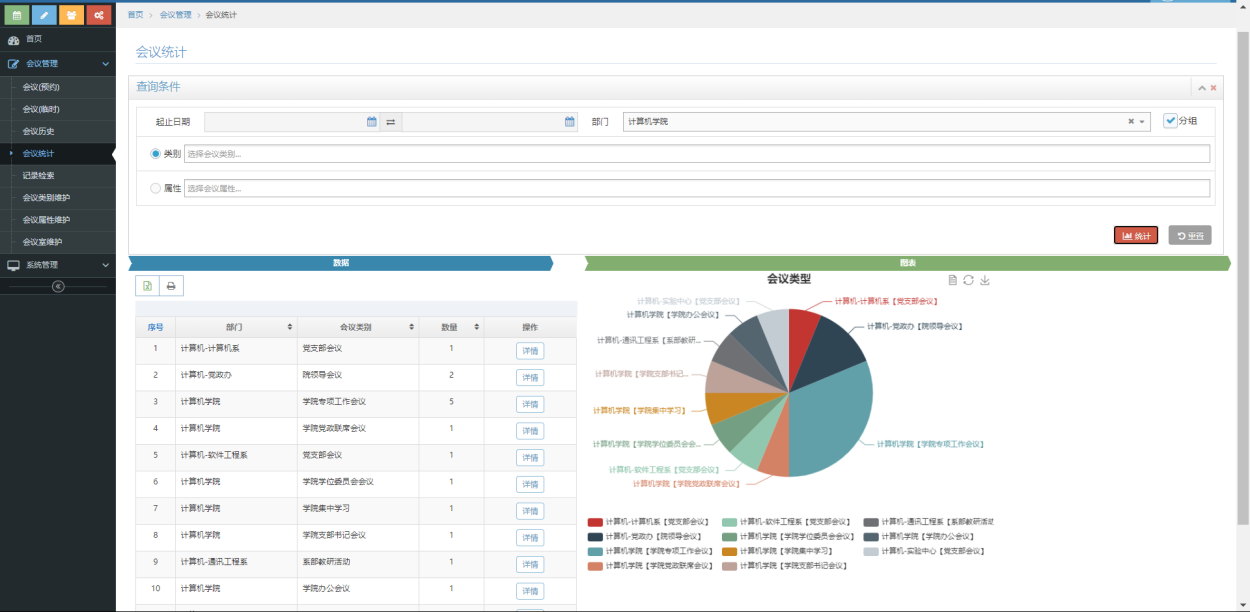Collapse the 查询条件 panel
The image size is (1250, 612).
click(1202, 88)
